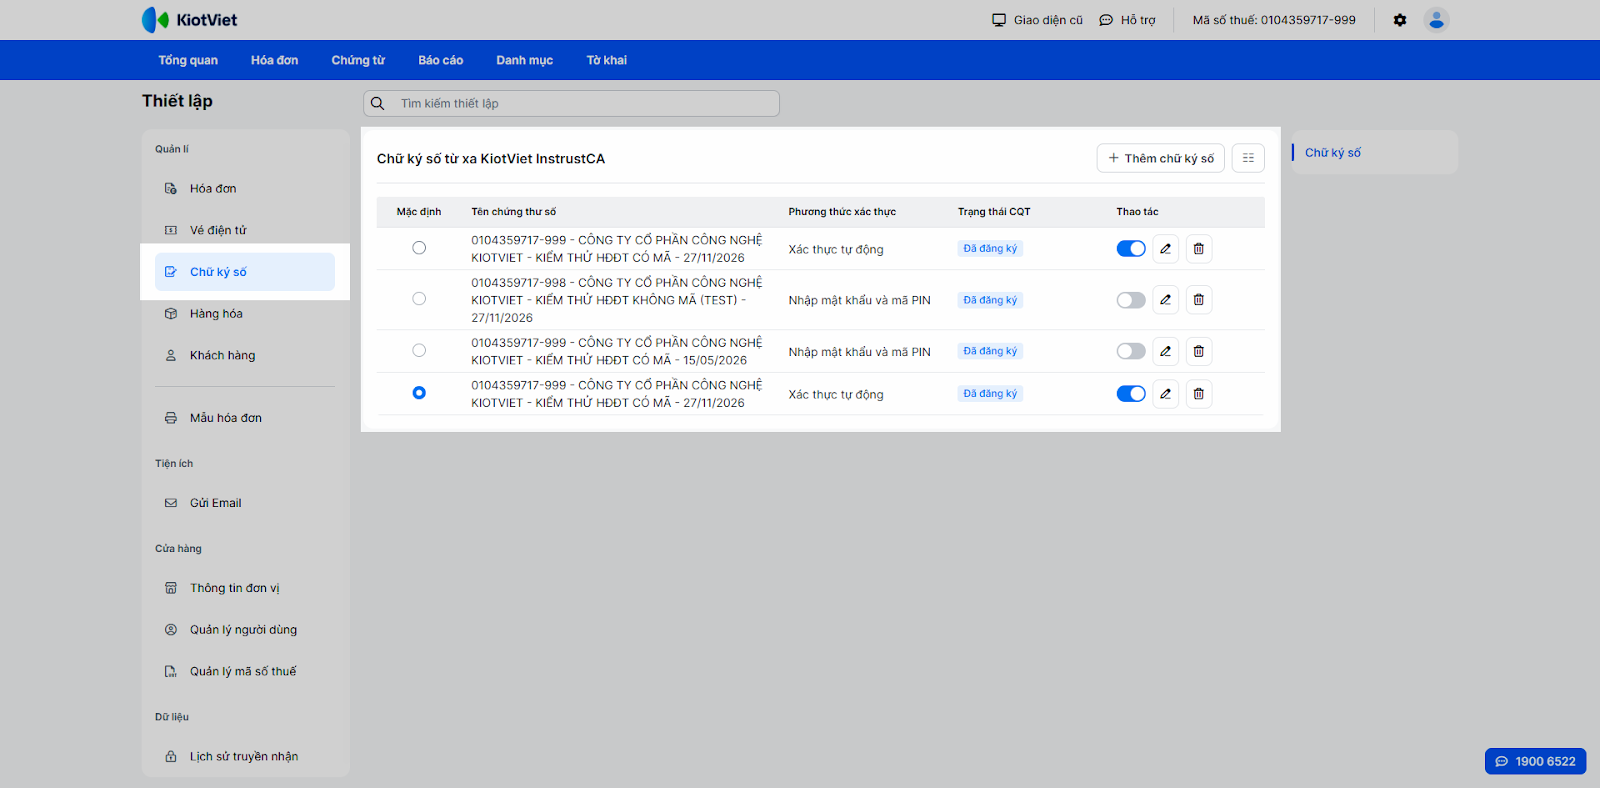Enable the 15/05/2026 certificate switch
Screen dimensions: 1600x788
pyautogui.click(x=1131, y=351)
